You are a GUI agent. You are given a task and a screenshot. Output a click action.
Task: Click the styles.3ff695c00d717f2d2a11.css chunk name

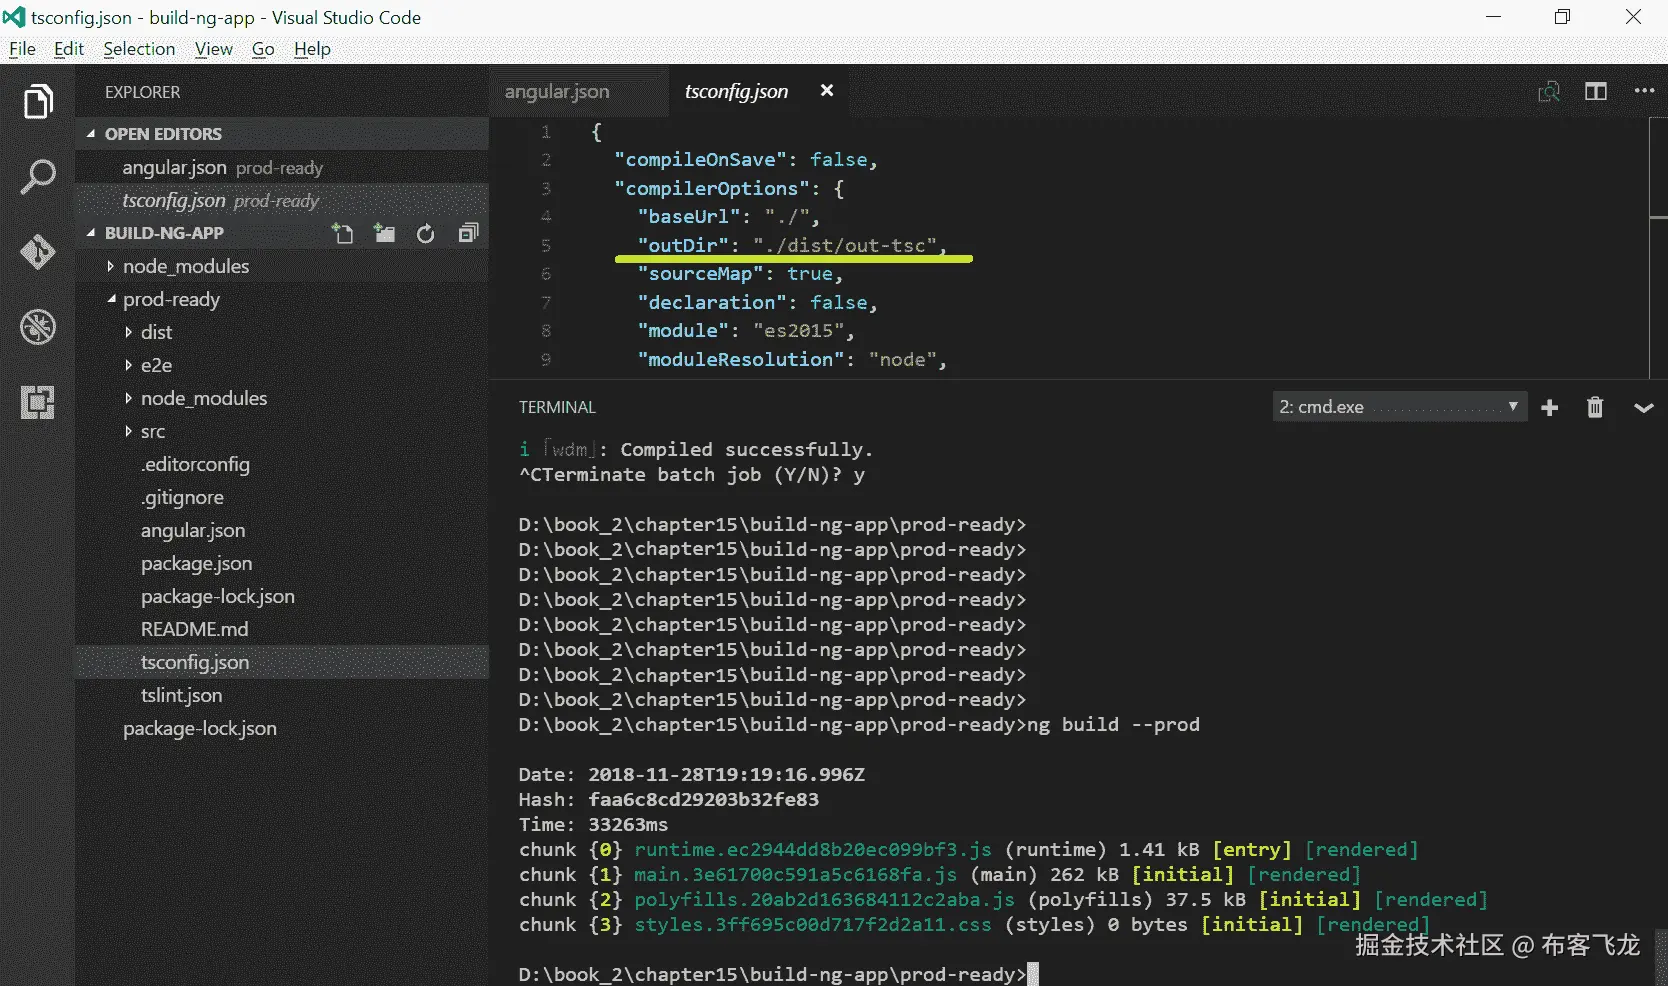click(813, 925)
